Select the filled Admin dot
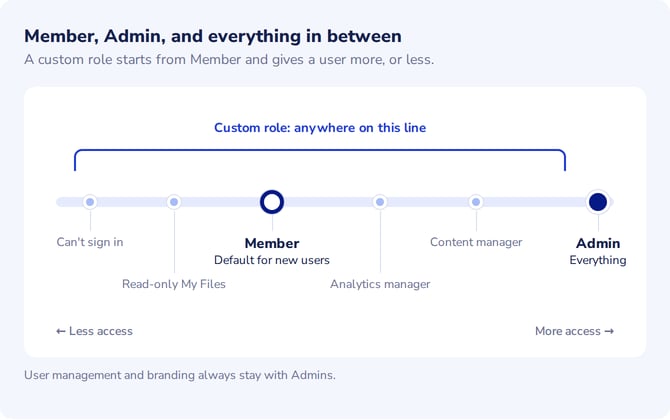The height and width of the screenshot is (420, 670). coord(598,202)
